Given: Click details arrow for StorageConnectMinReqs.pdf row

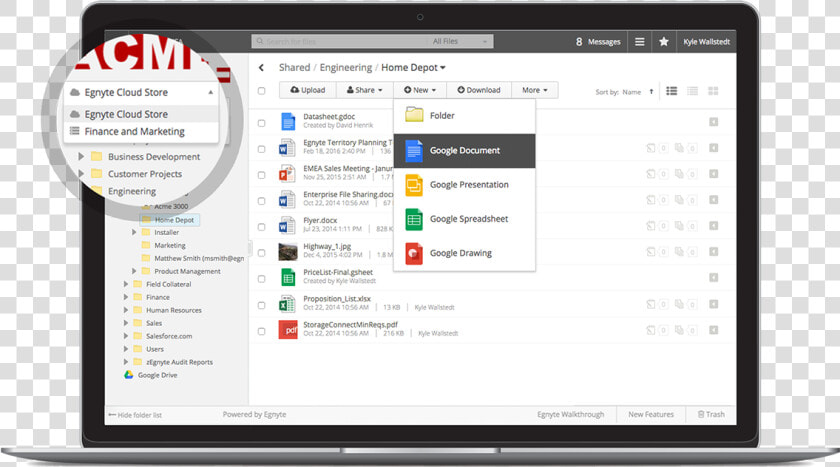Looking at the screenshot, I should (713, 330).
